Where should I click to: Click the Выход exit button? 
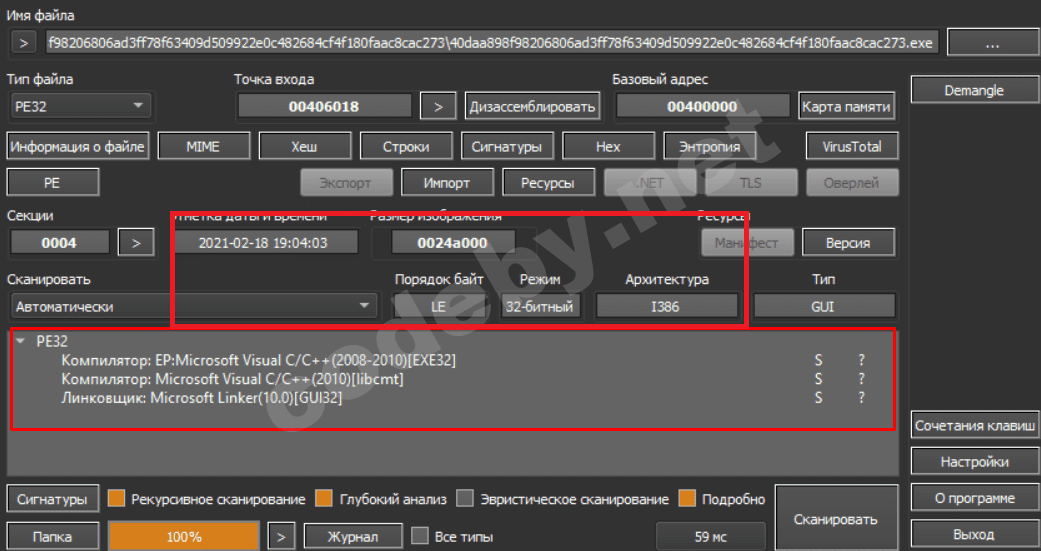(x=974, y=534)
